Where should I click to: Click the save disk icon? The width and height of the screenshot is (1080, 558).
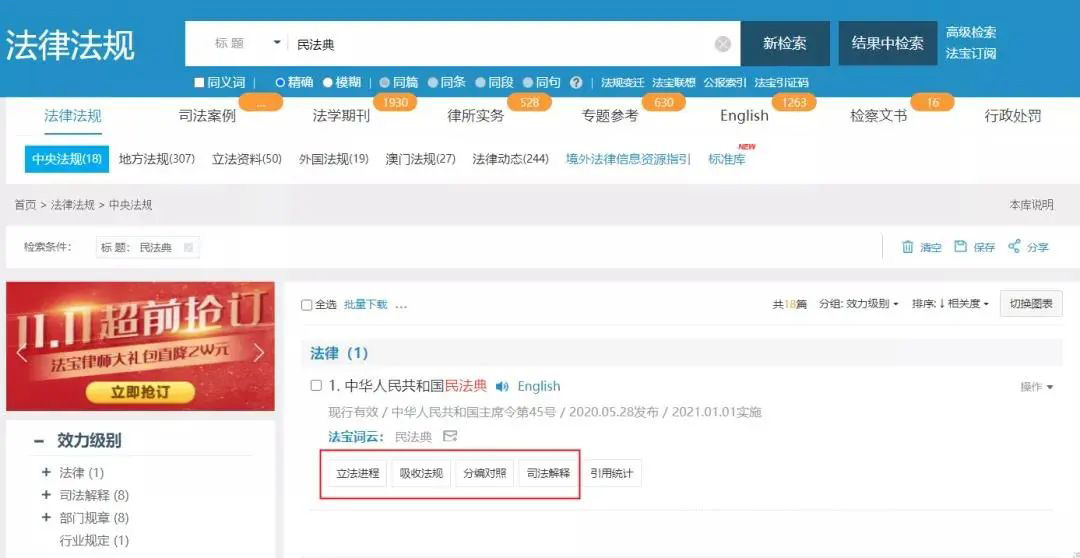coord(961,247)
